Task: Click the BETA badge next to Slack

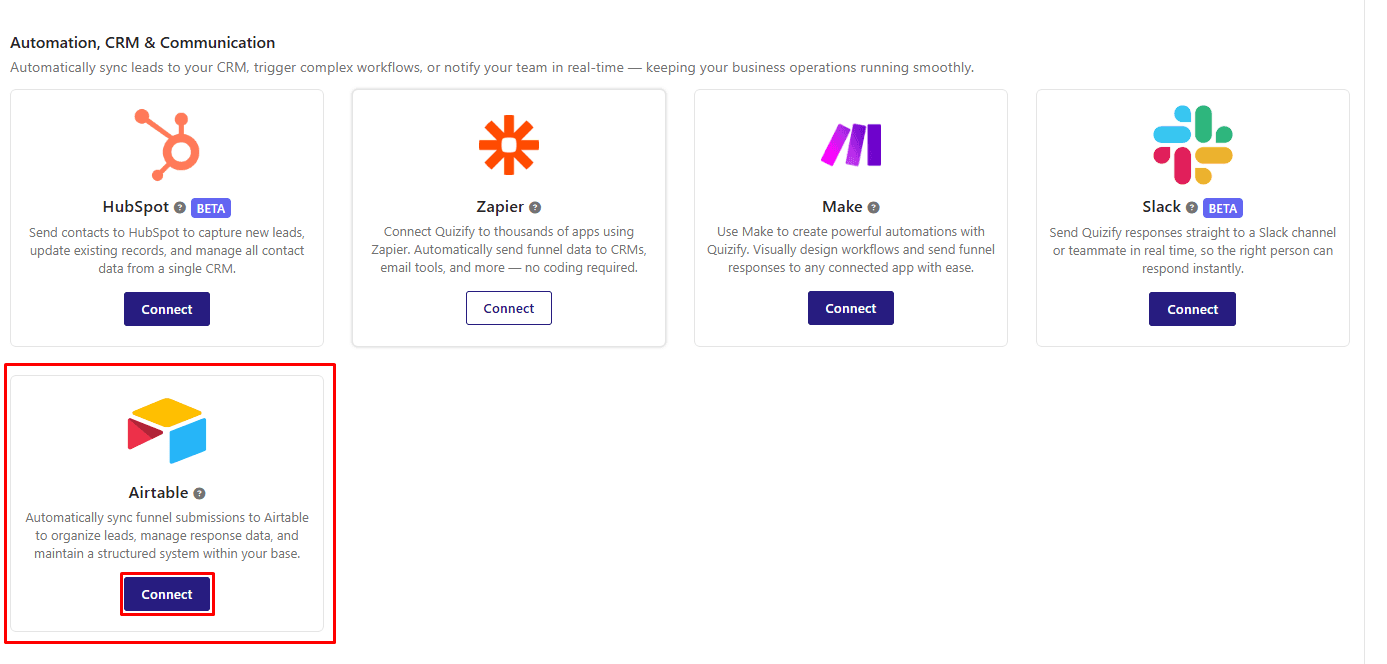Action: click(x=1223, y=208)
